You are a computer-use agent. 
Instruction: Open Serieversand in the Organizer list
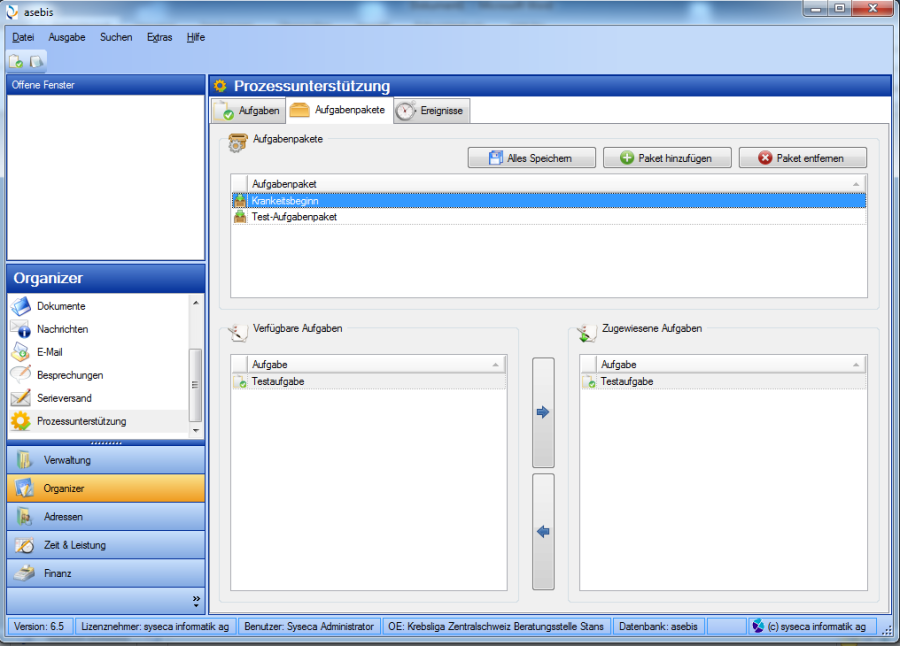point(98,399)
